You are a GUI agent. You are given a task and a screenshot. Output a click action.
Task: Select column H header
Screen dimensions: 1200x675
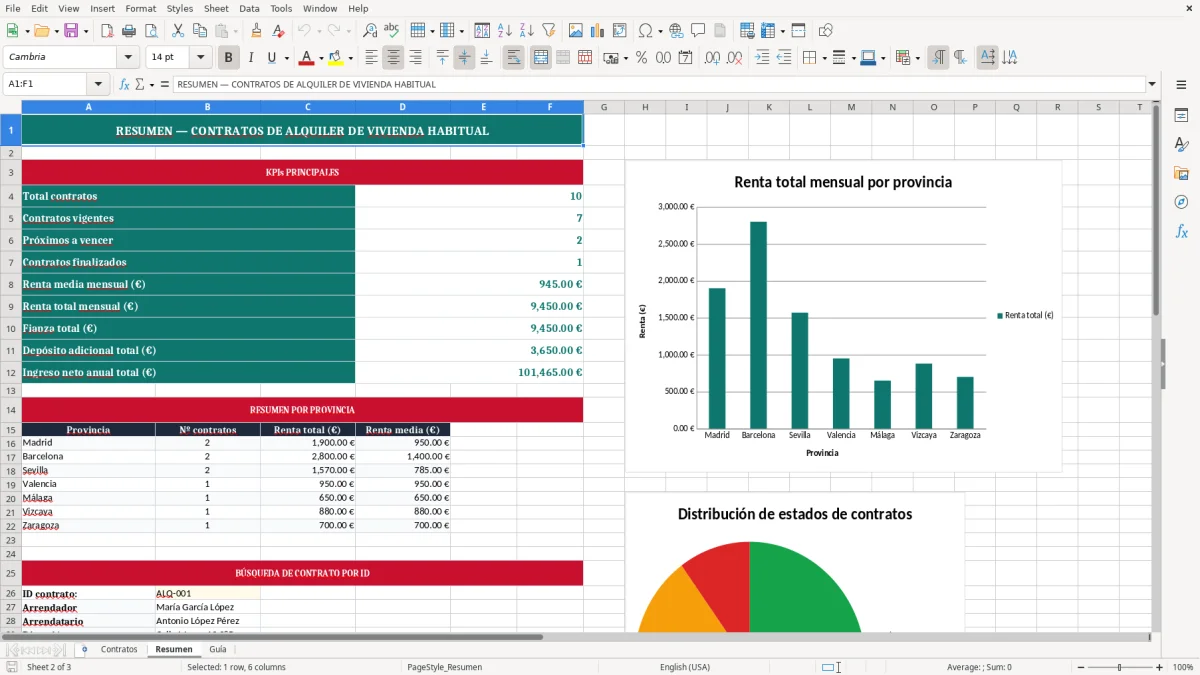click(645, 107)
